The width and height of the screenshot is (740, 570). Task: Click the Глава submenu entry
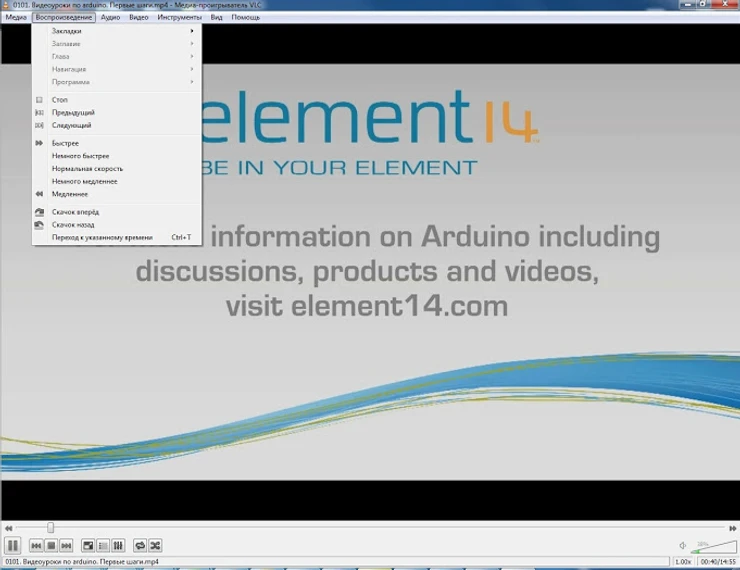(117, 56)
